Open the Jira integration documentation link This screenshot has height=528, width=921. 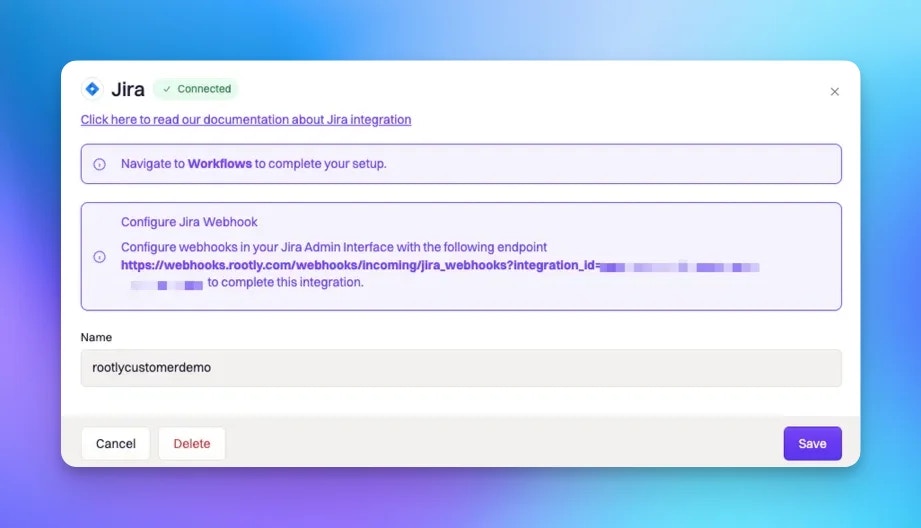(246, 120)
